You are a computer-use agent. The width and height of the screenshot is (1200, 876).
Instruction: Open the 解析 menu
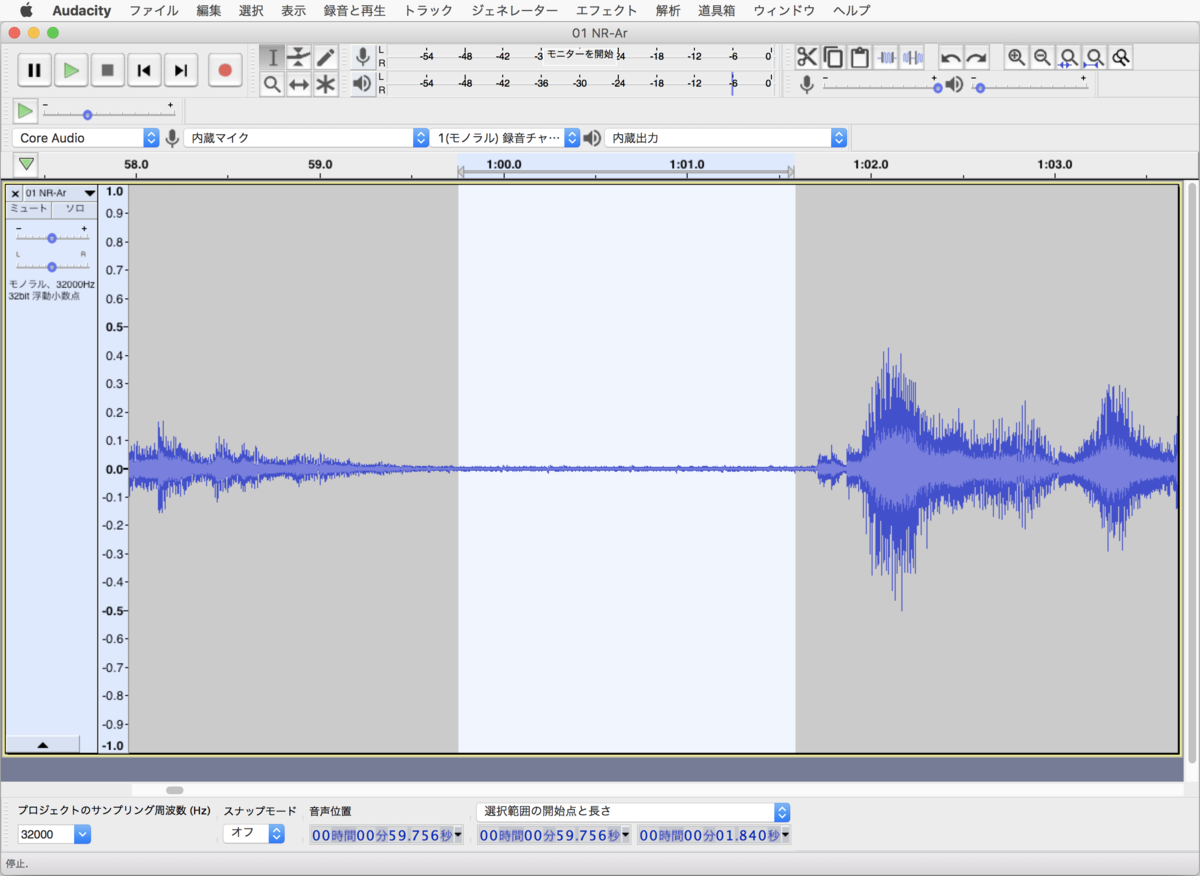point(668,11)
